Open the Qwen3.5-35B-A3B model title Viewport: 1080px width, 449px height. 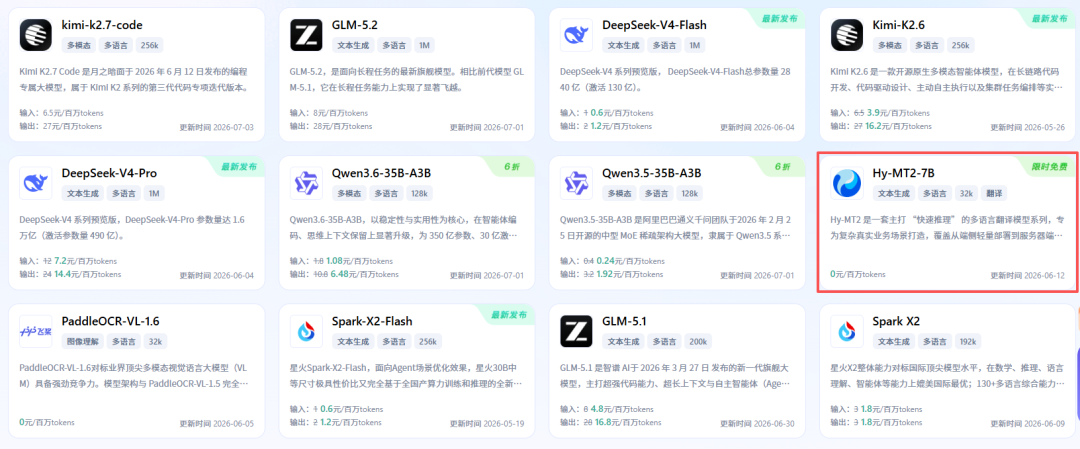[x=652, y=174]
